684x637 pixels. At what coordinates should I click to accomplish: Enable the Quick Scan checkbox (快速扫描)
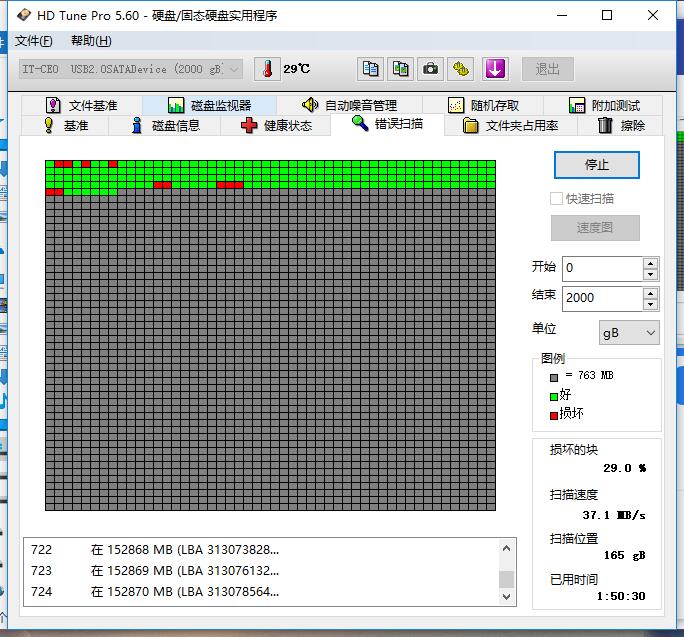point(557,199)
